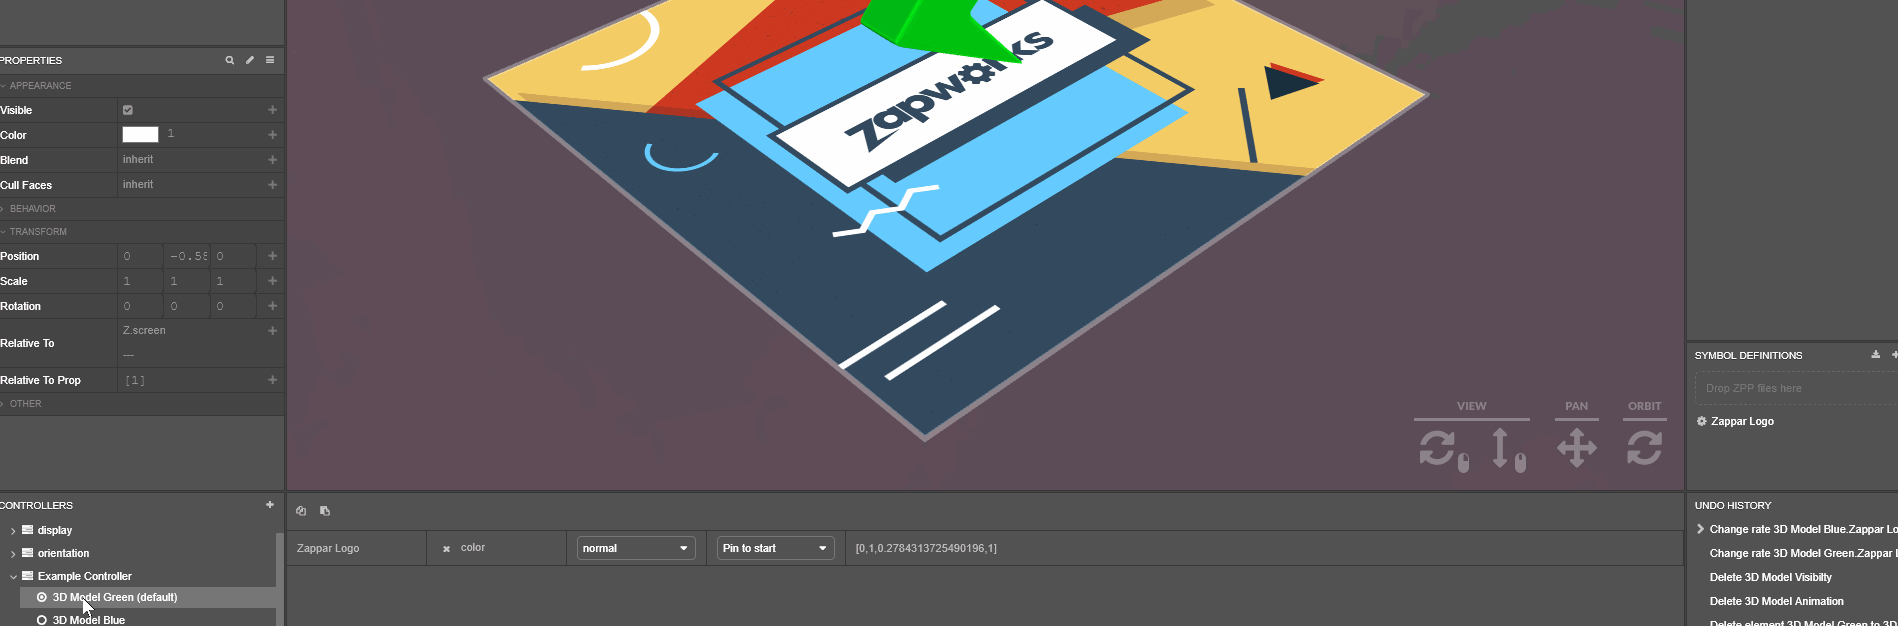Toggle the Visible checkbox

point(128,110)
